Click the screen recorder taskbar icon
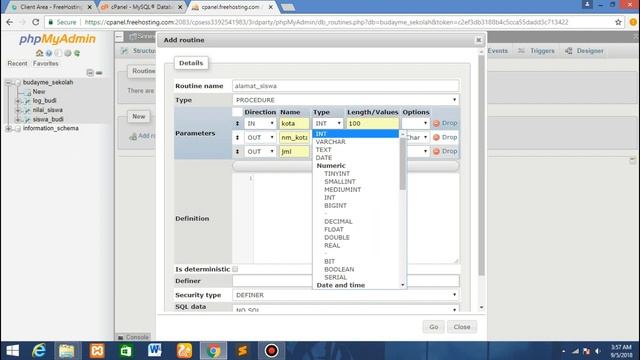This screenshot has height=360, width=640. click(271, 351)
